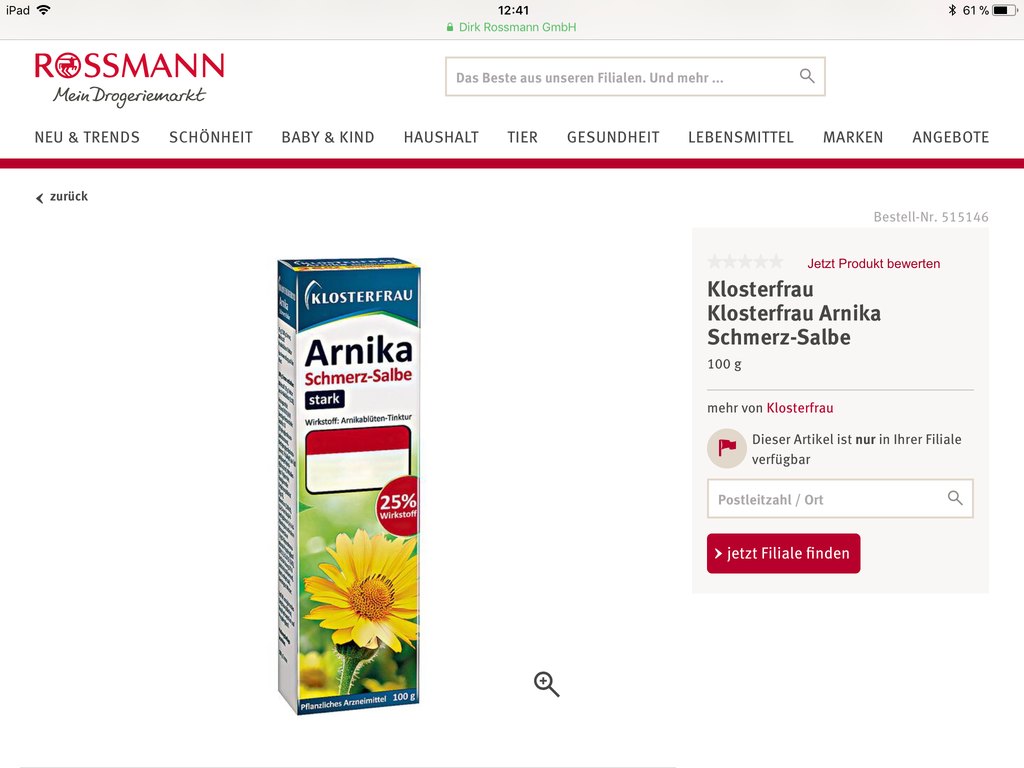Screen dimensions: 1024x768
Task: Click the jetzt Filiale finden button
Action: [x=783, y=553]
